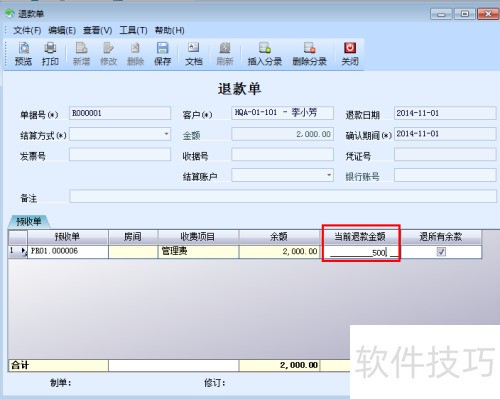Click 插入分录 insert entry icon

(x=265, y=53)
